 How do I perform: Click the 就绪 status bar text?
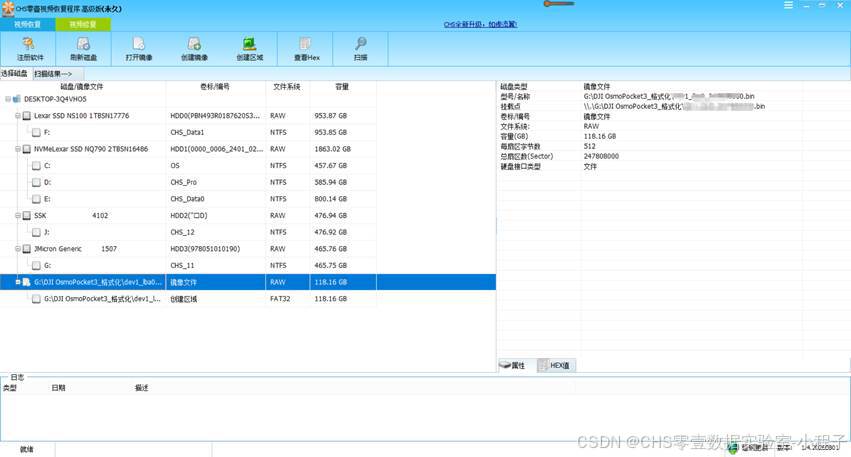click(27, 449)
